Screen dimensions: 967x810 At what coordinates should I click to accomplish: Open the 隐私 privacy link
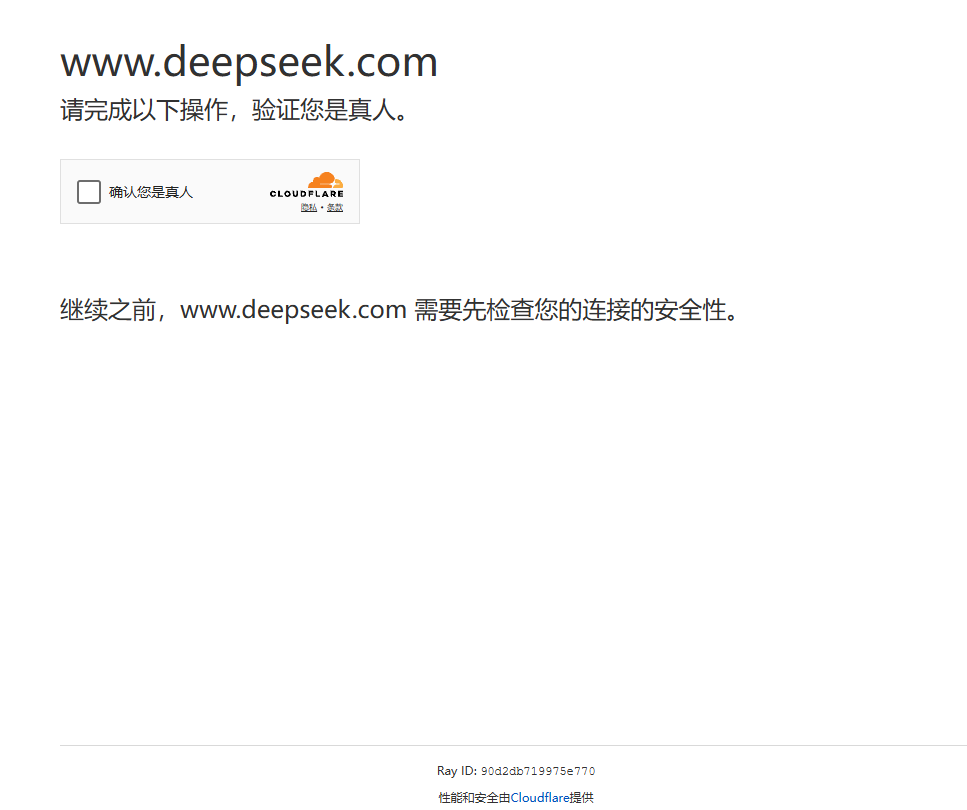(309, 207)
